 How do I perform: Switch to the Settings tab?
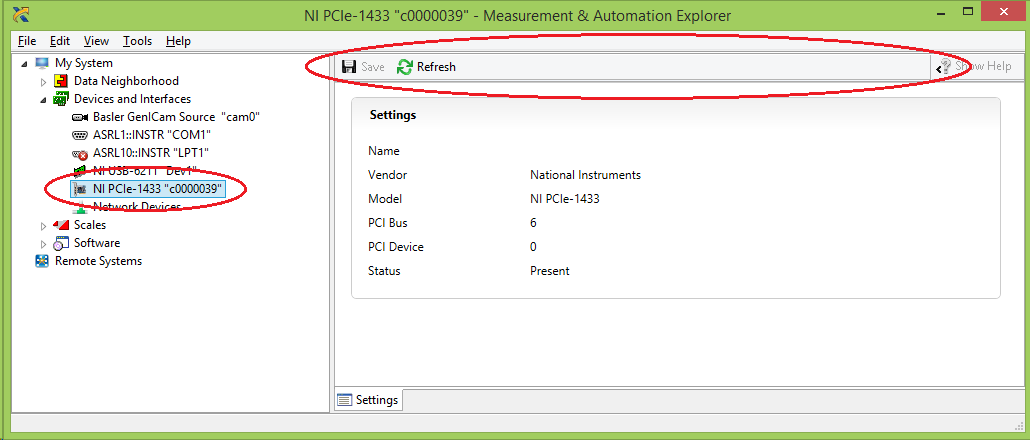click(x=369, y=399)
